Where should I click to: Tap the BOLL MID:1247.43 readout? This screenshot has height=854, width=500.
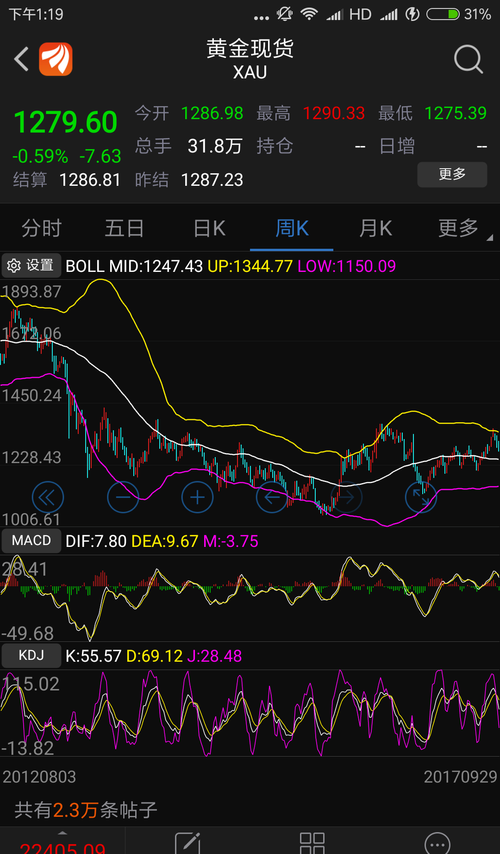pyautogui.click(x=134, y=266)
